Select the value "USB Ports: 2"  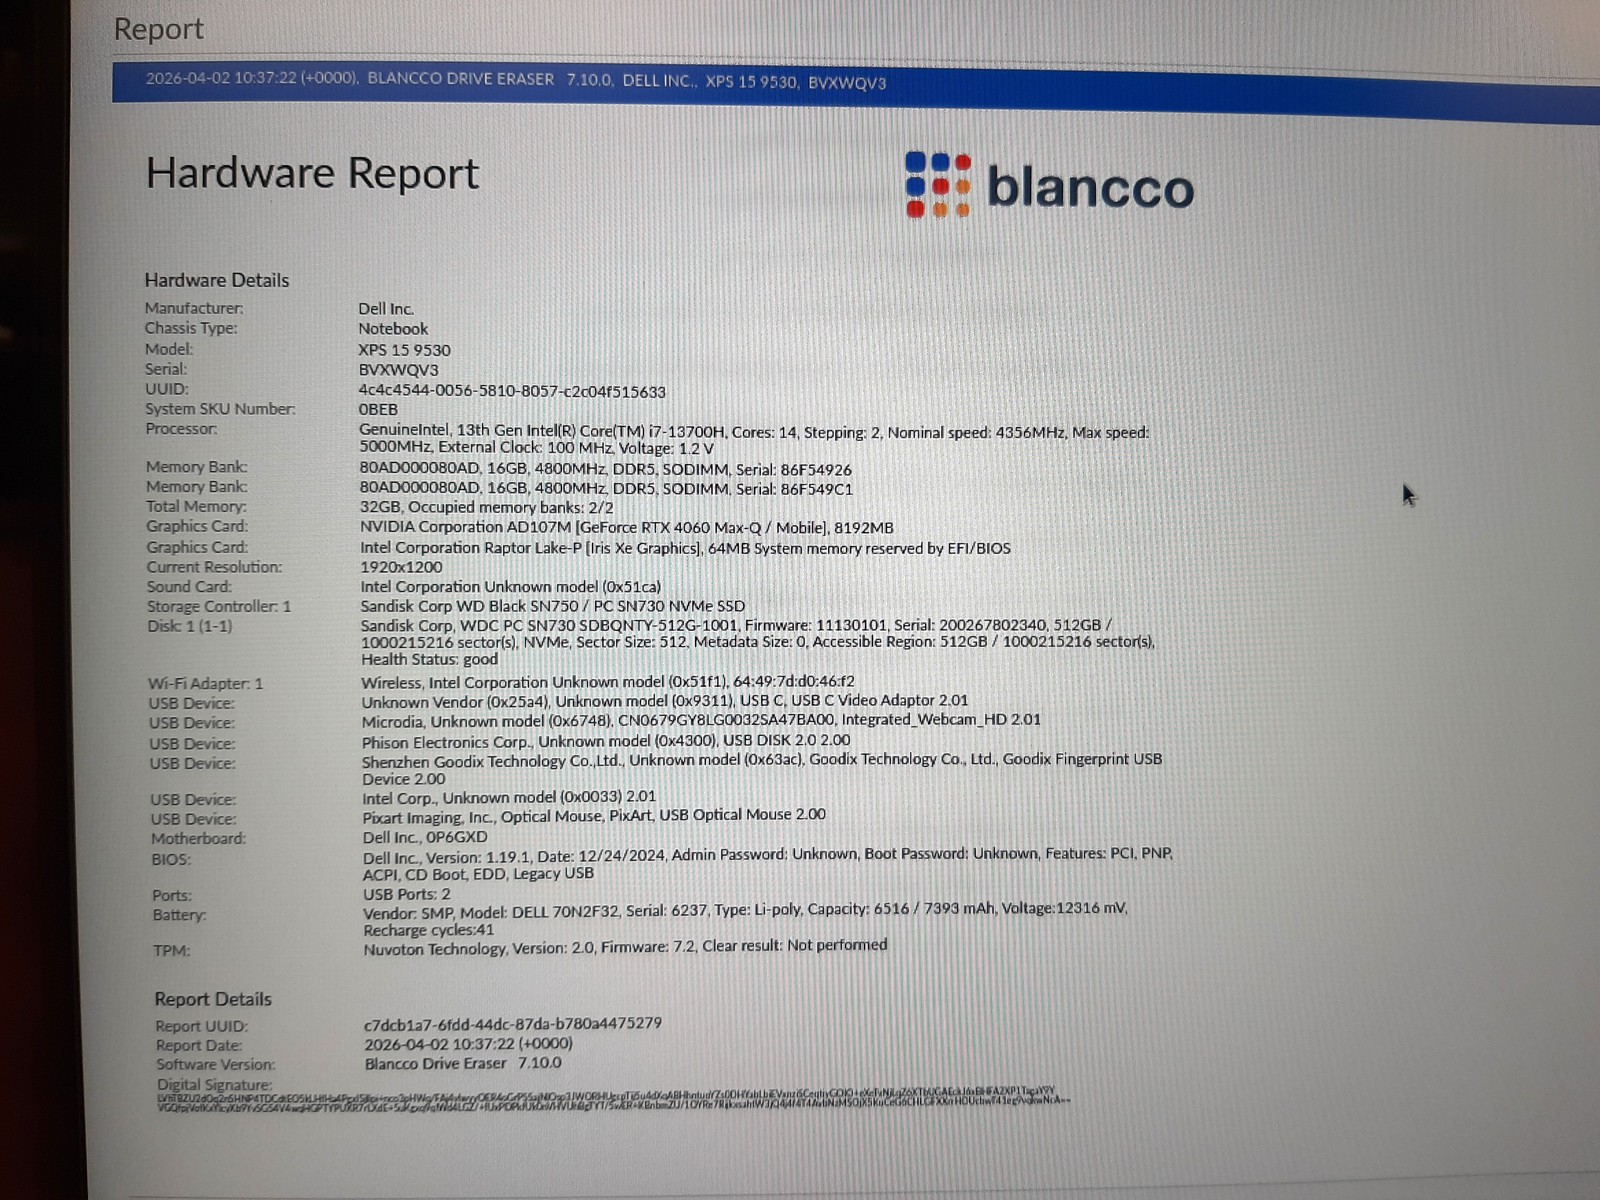click(407, 894)
